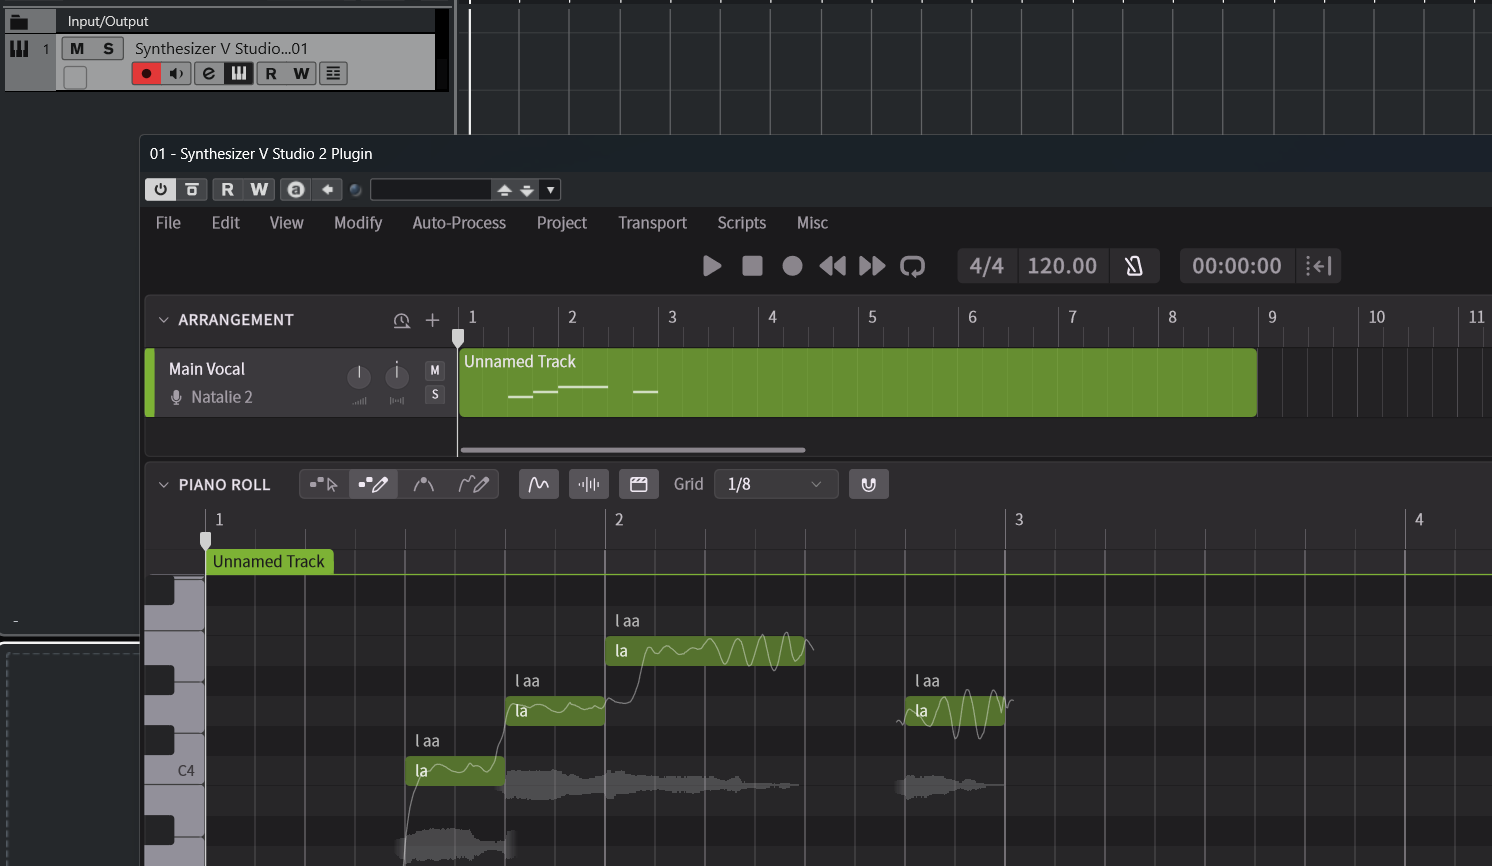Screen dimensions: 1492x866
Task: Click the cursor position jump icon
Action: click(1318, 266)
